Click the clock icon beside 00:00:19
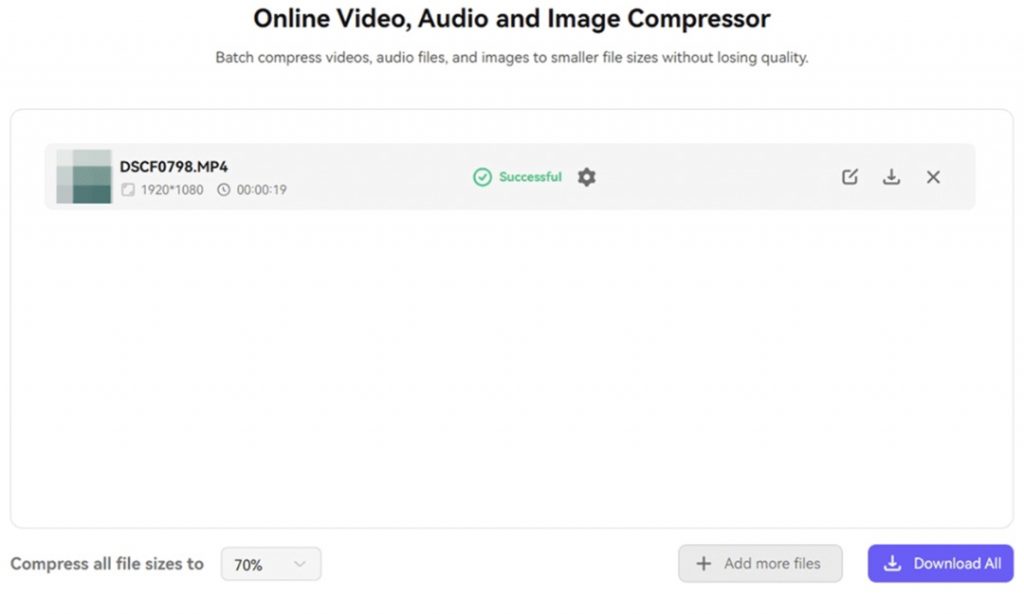Screen dimensions: 1024x614 pos(224,190)
